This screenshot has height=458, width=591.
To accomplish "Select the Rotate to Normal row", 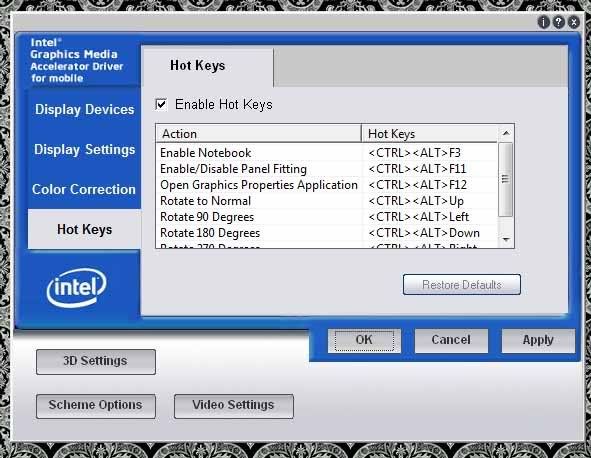I will (326, 201).
